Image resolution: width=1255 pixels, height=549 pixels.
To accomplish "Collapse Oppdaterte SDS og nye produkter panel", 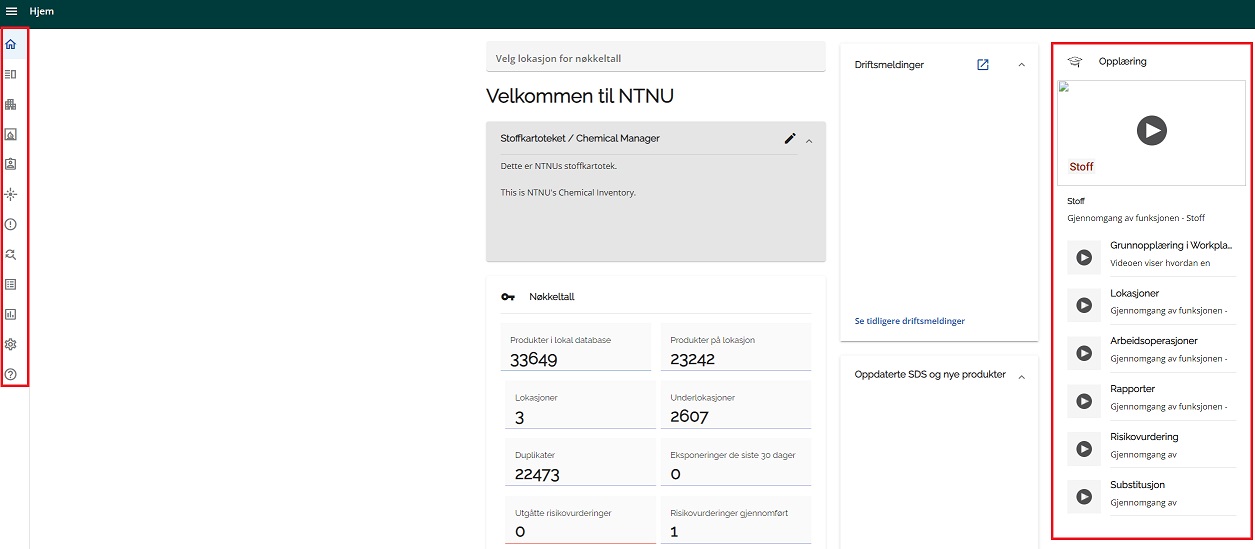I will click(x=1021, y=376).
